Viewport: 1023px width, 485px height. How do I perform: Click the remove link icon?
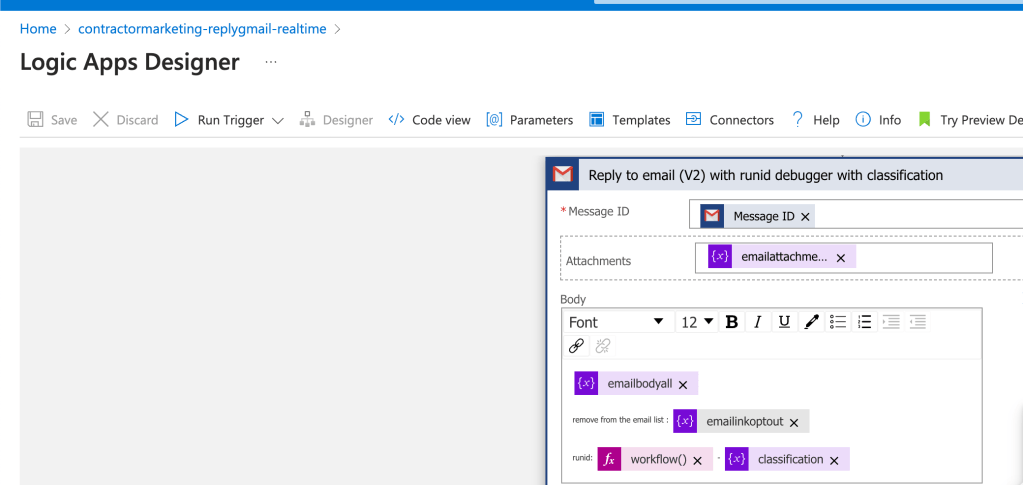(x=603, y=346)
